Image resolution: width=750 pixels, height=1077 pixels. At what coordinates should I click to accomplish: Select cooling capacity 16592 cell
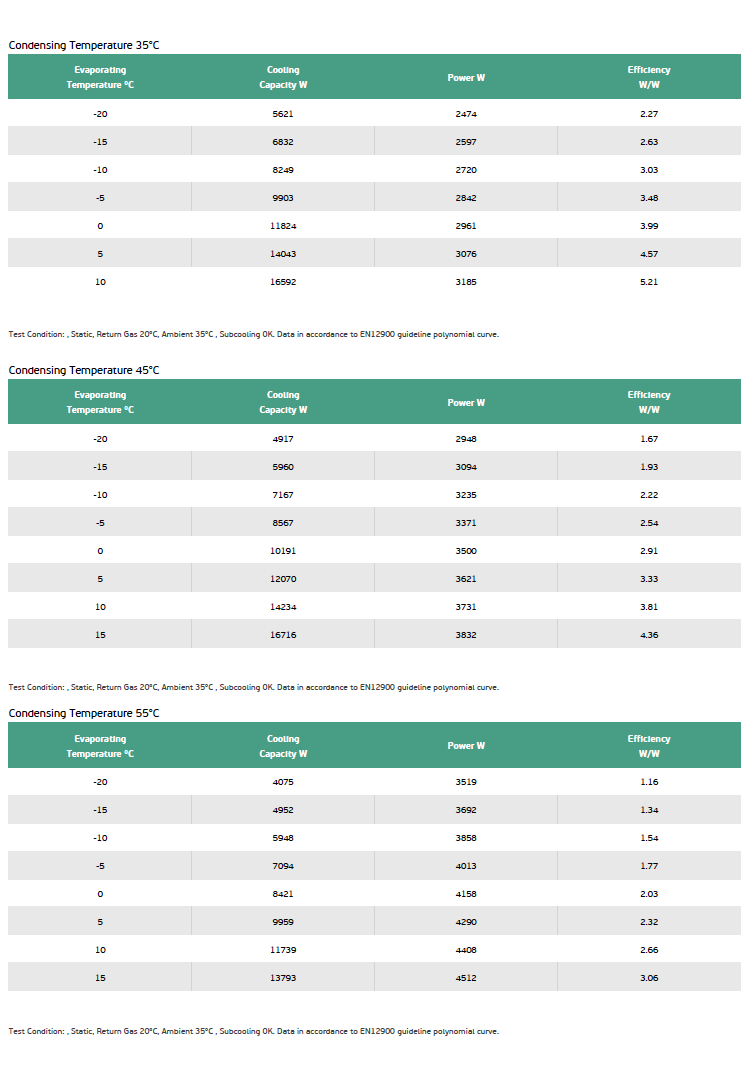[x=283, y=282]
